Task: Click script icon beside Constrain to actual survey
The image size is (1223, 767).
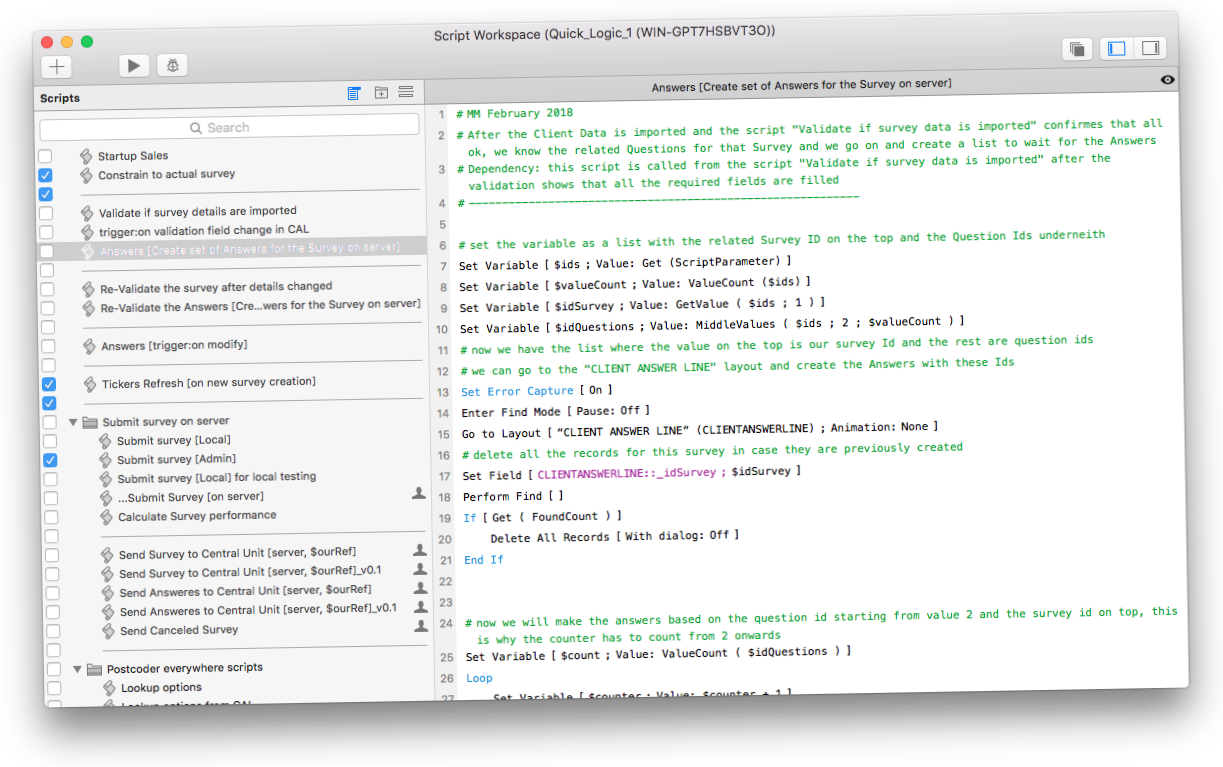Action: click(x=86, y=175)
